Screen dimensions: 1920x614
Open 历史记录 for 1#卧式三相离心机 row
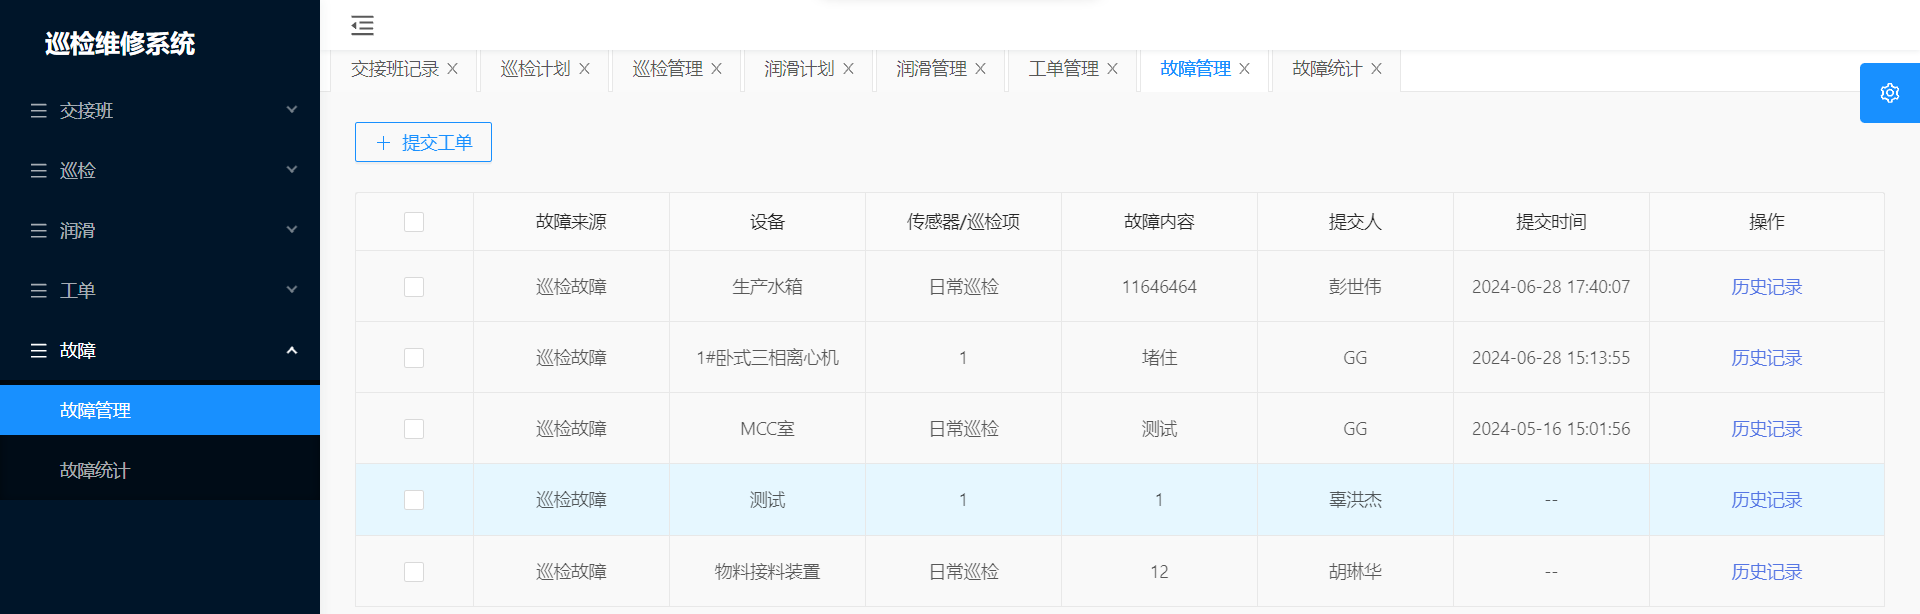1766,358
